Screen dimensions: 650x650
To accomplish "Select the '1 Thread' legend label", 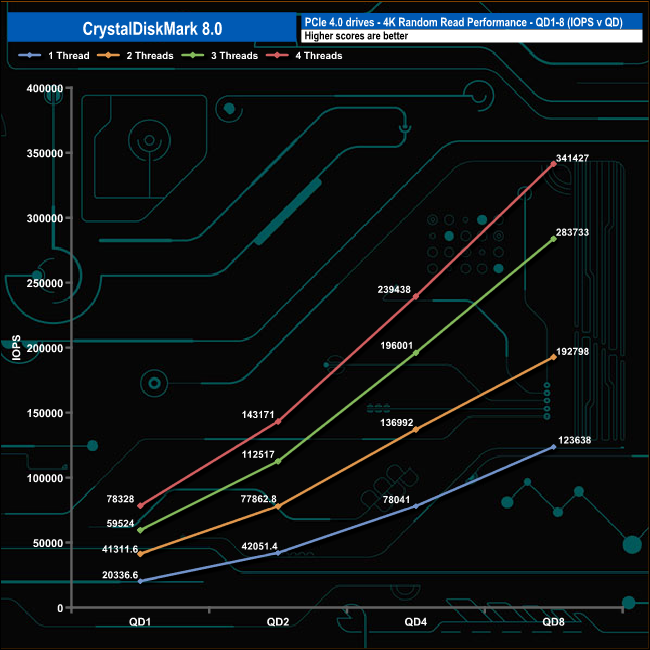I will point(69,56).
